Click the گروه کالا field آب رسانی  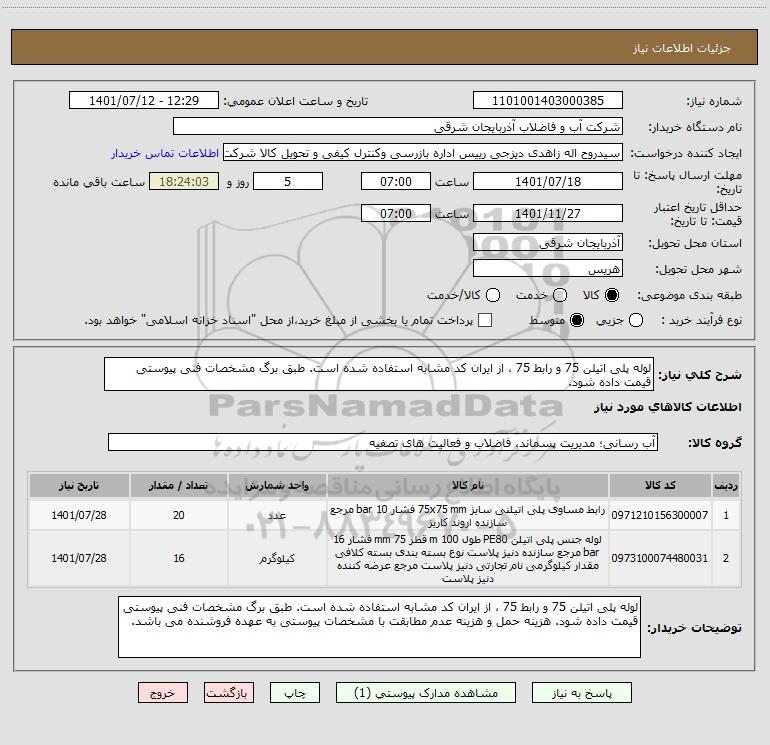(383, 442)
